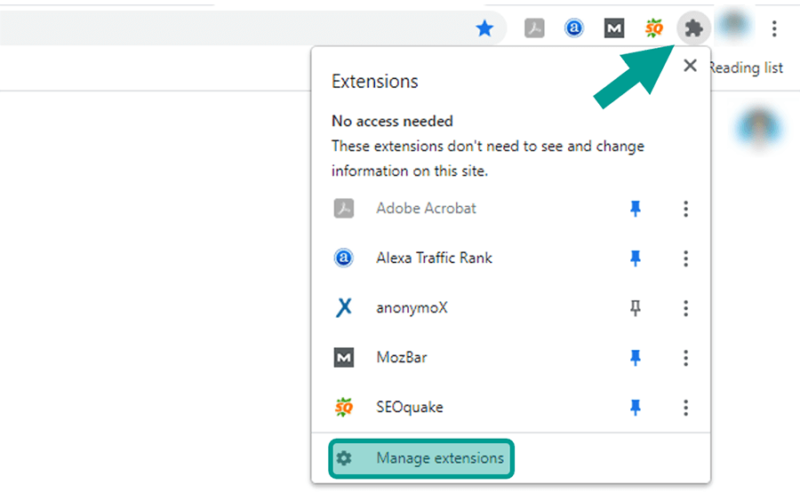Open more options for anonymoX
The image size is (800, 500).
point(686,308)
